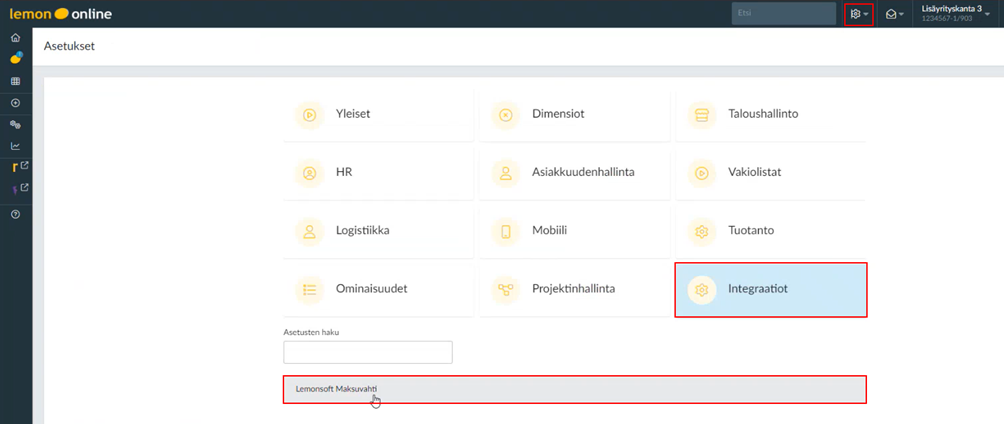Select the Integraatiot settings category
Image resolution: width=1004 pixels, height=424 pixels.
point(770,289)
